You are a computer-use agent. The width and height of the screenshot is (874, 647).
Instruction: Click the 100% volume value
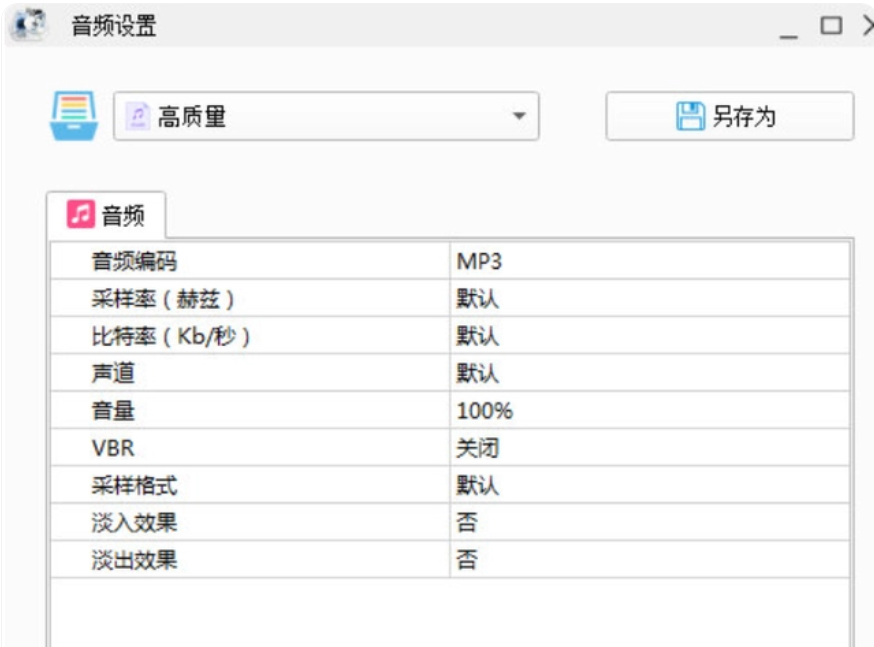[484, 411]
